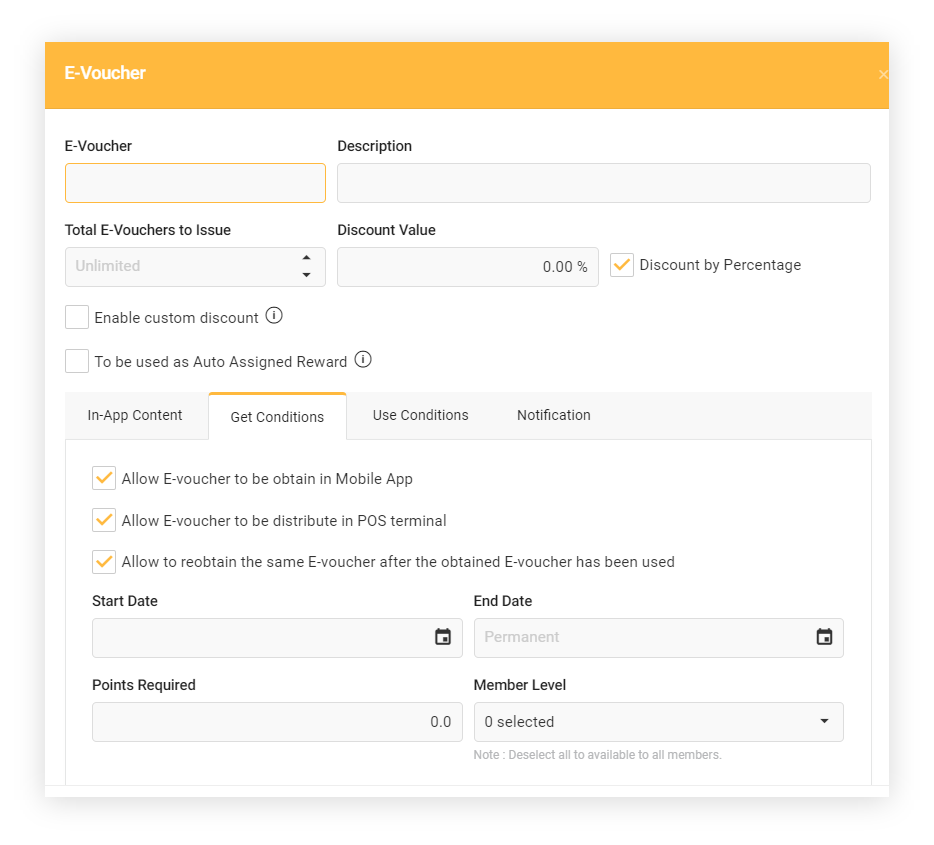
Task: Open the Start Date calendar picker
Action: pos(443,637)
